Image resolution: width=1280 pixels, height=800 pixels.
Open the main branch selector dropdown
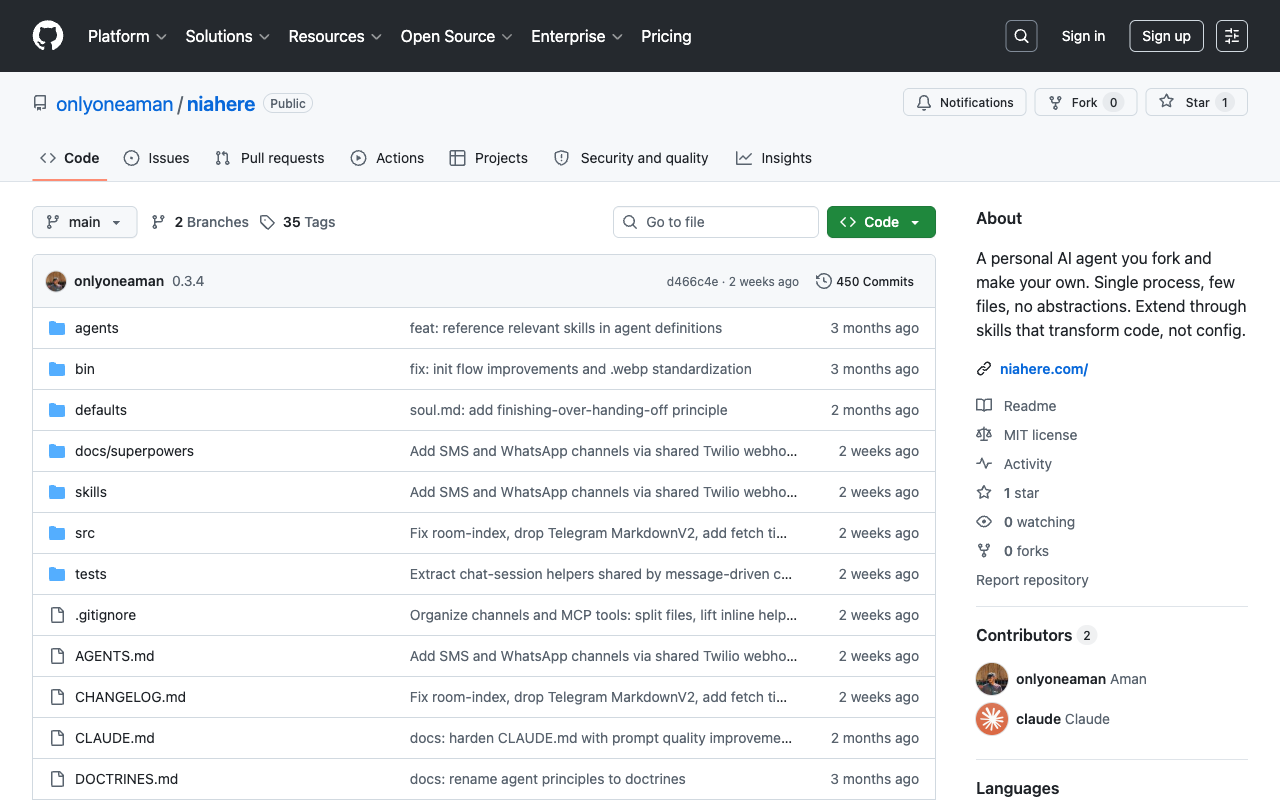[85, 222]
